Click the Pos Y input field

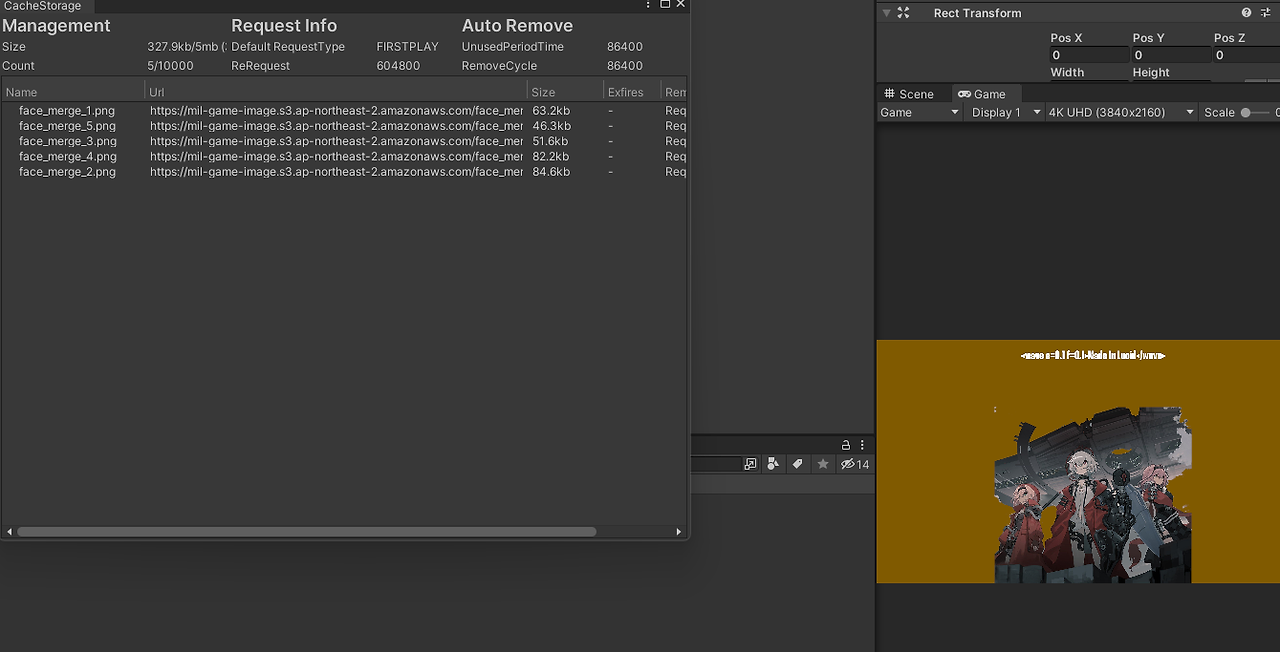(x=1169, y=55)
